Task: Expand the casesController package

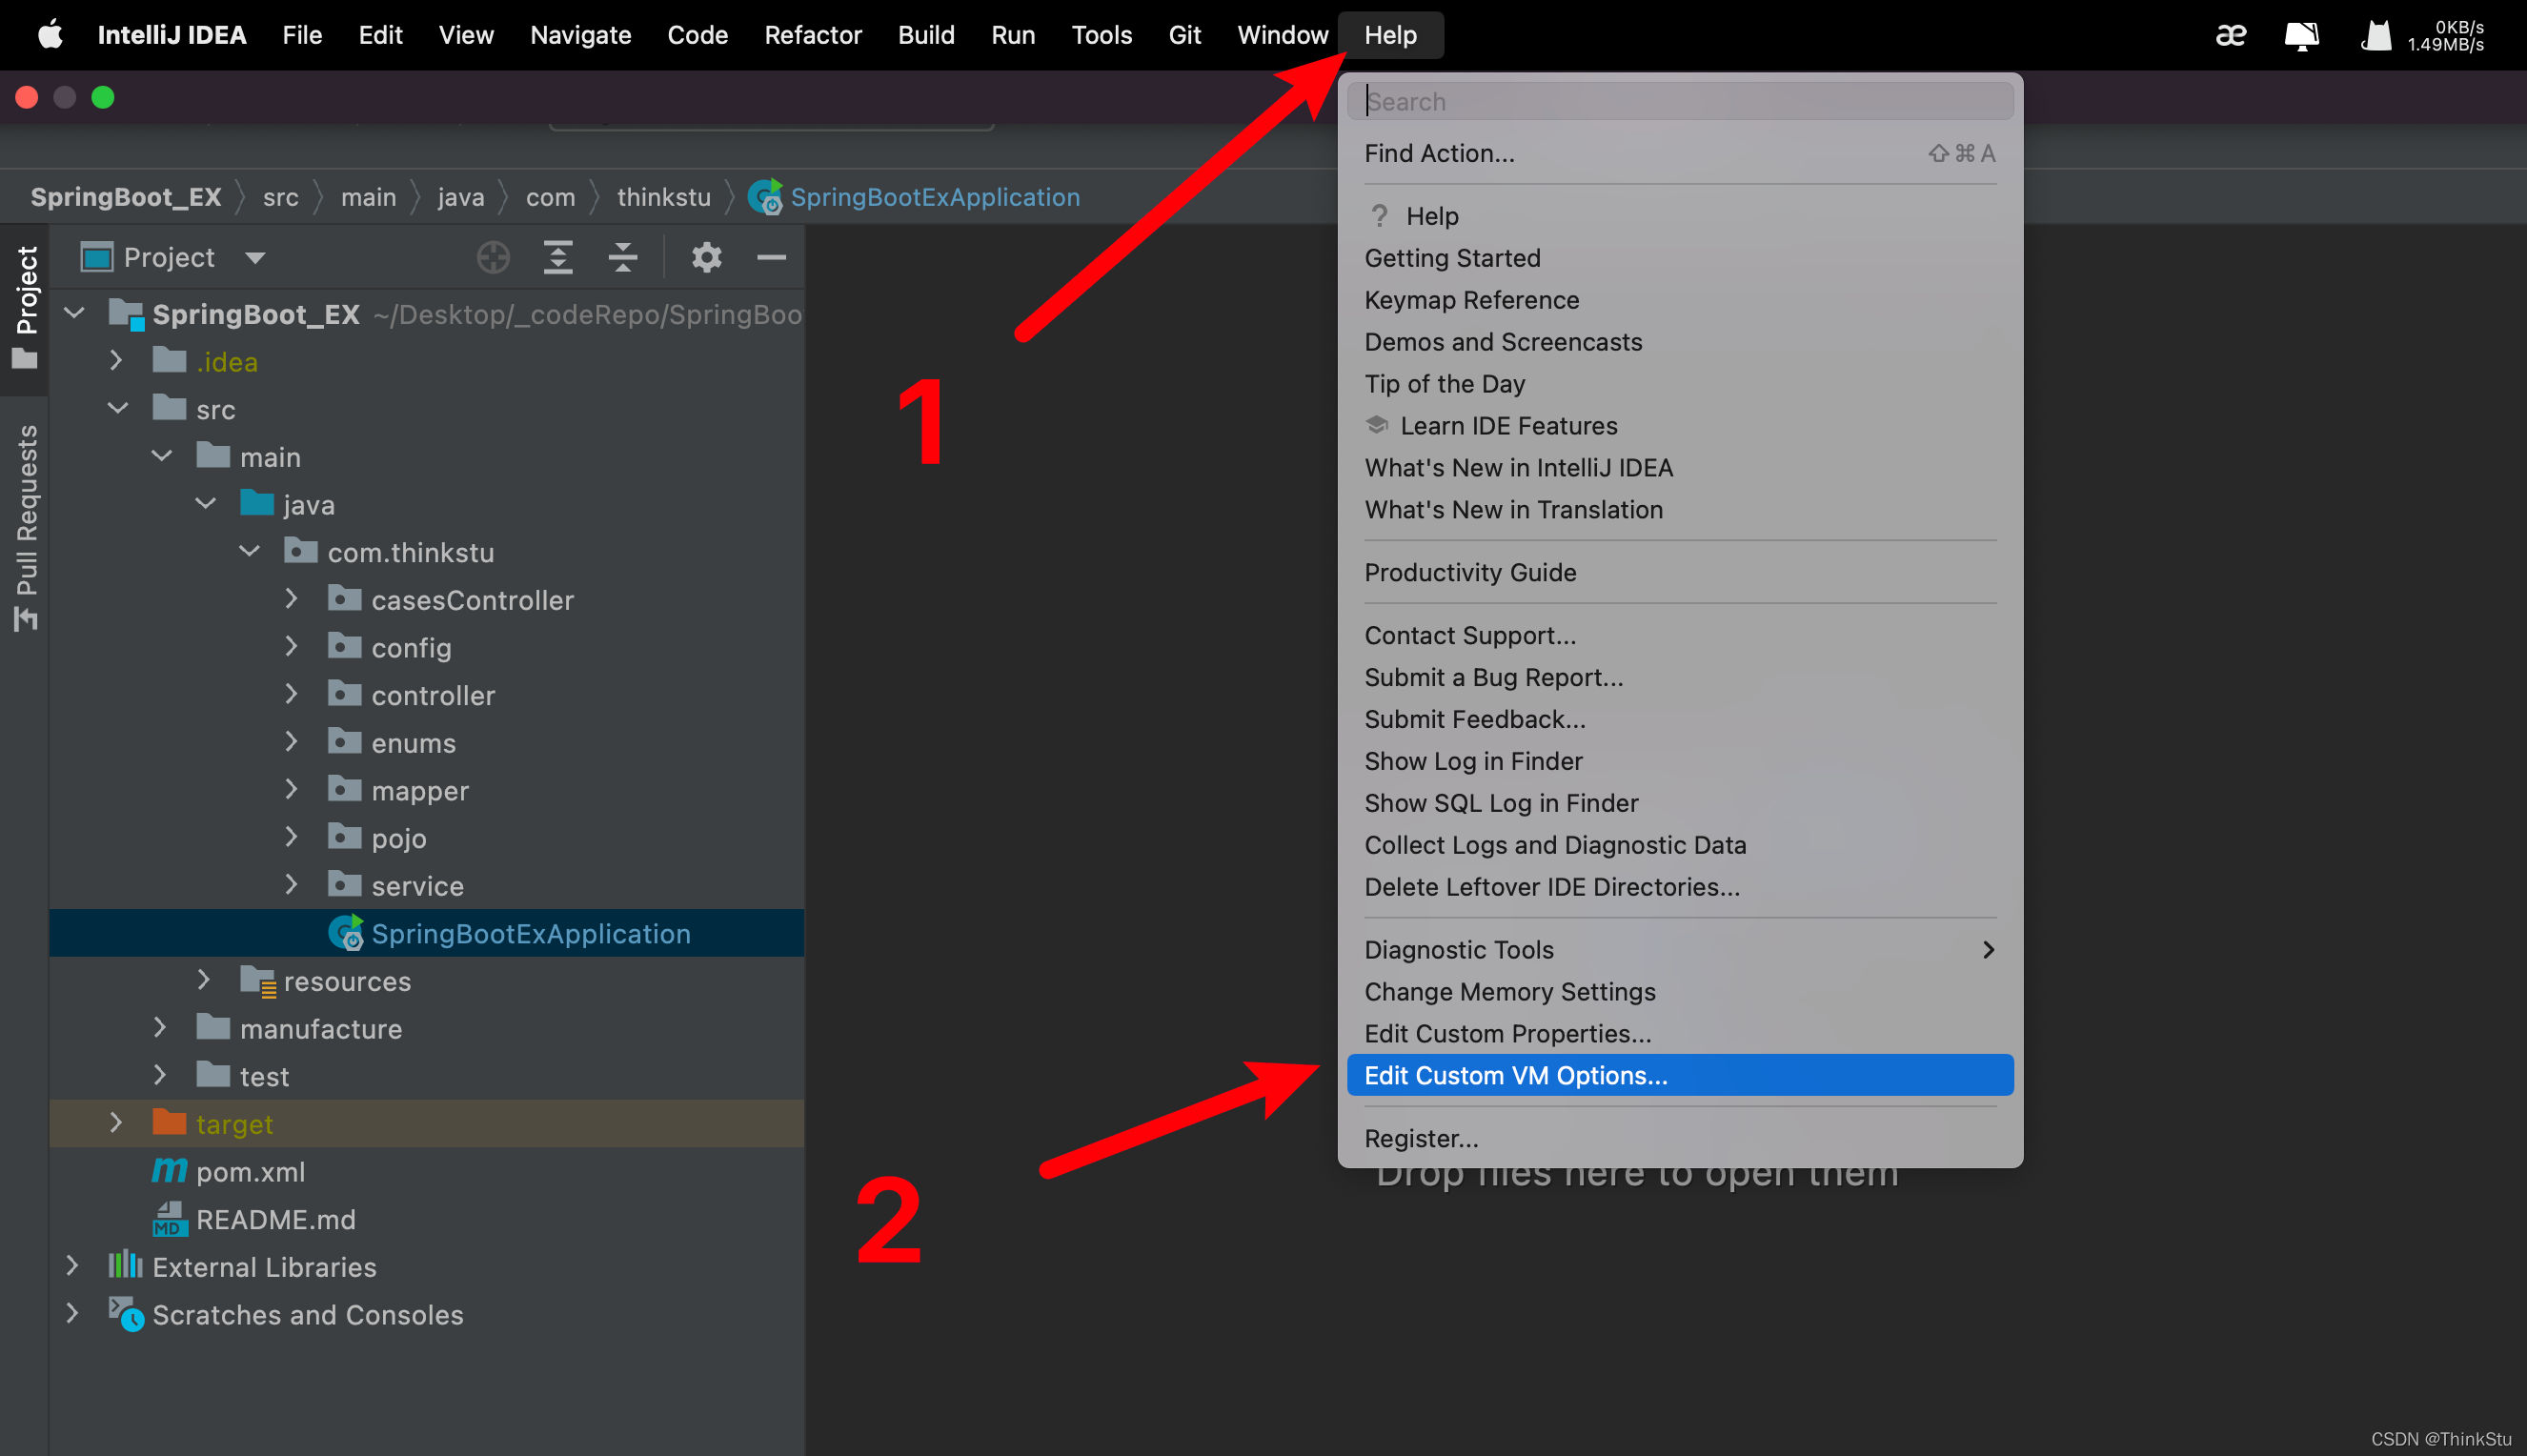Action: pyautogui.click(x=292, y=598)
